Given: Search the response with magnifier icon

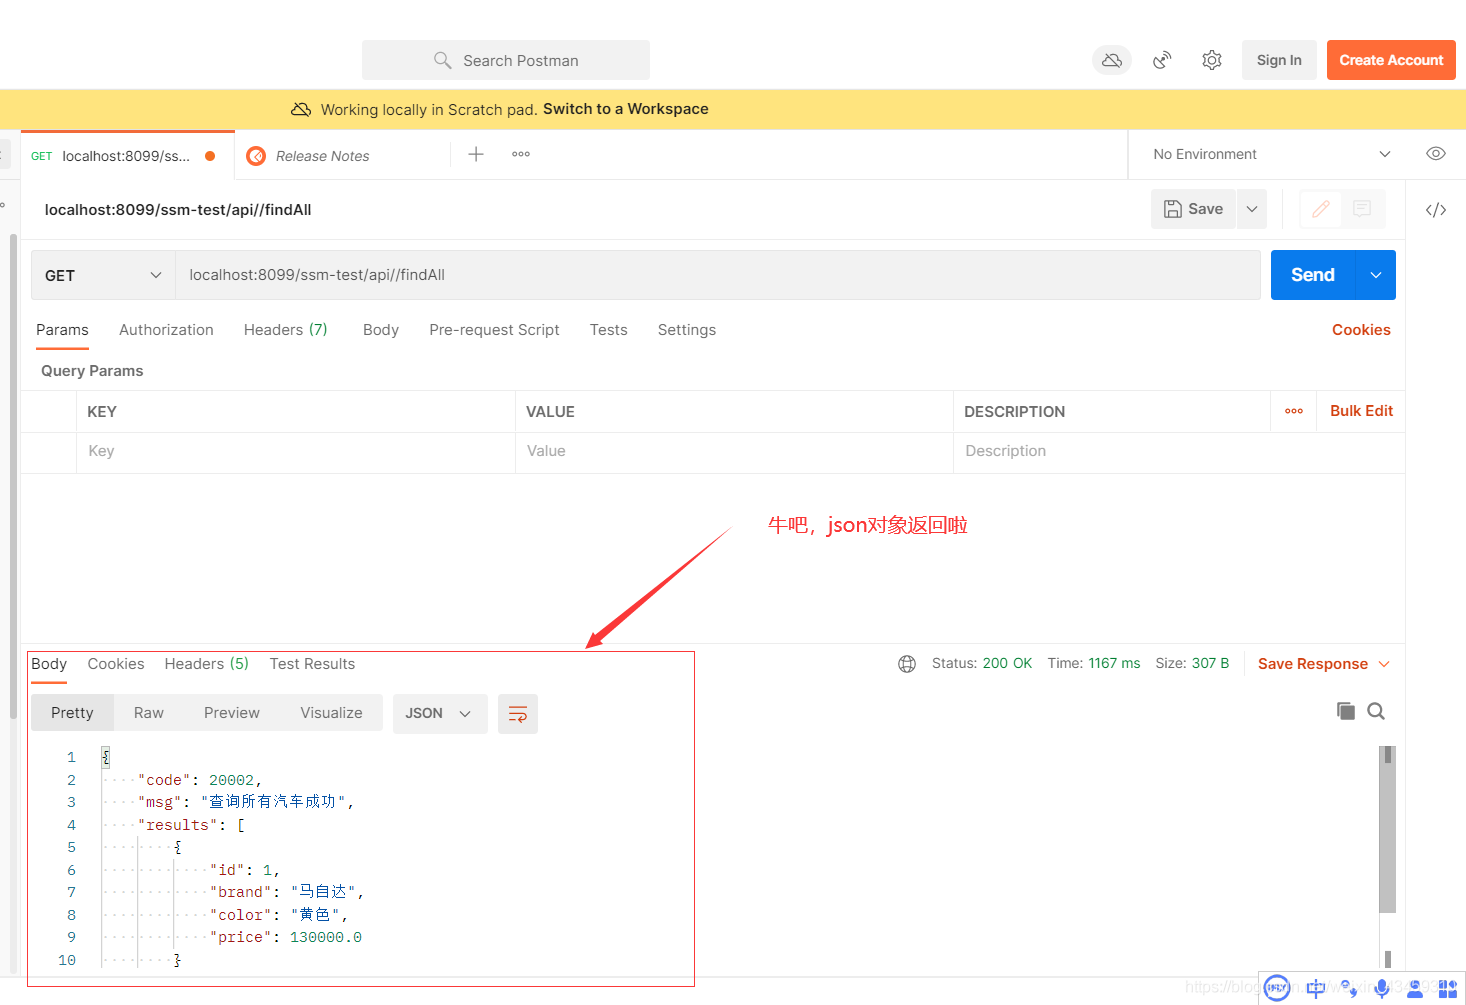Looking at the screenshot, I should click(x=1376, y=711).
